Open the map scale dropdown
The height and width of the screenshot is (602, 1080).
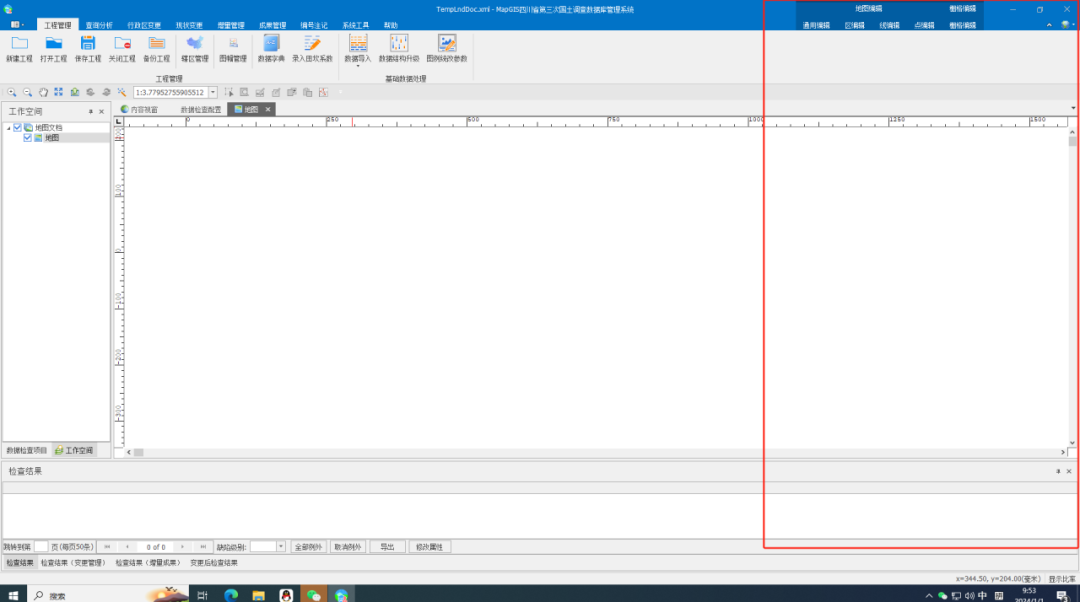click(x=212, y=92)
